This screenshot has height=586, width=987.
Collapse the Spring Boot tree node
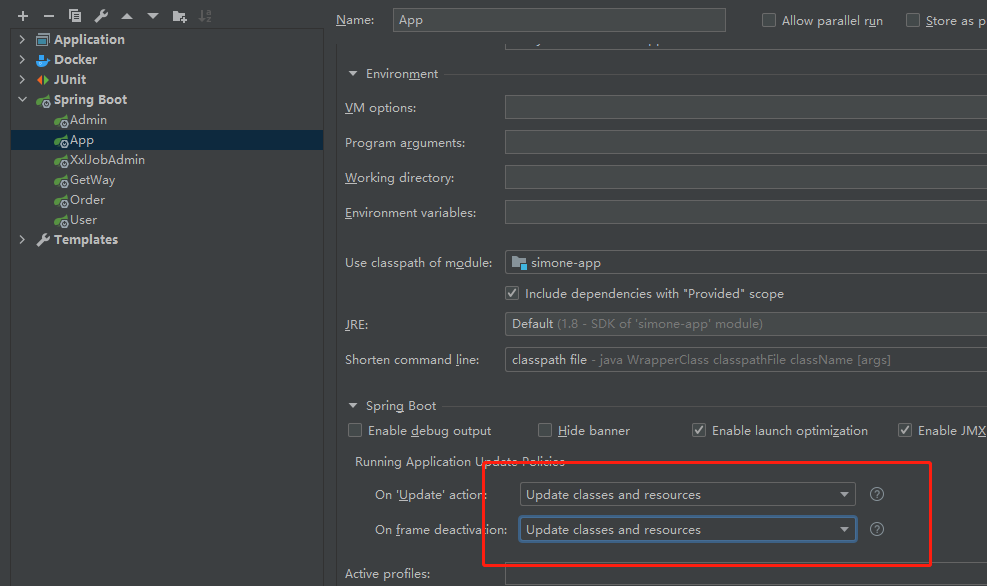(x=23, y=99)
